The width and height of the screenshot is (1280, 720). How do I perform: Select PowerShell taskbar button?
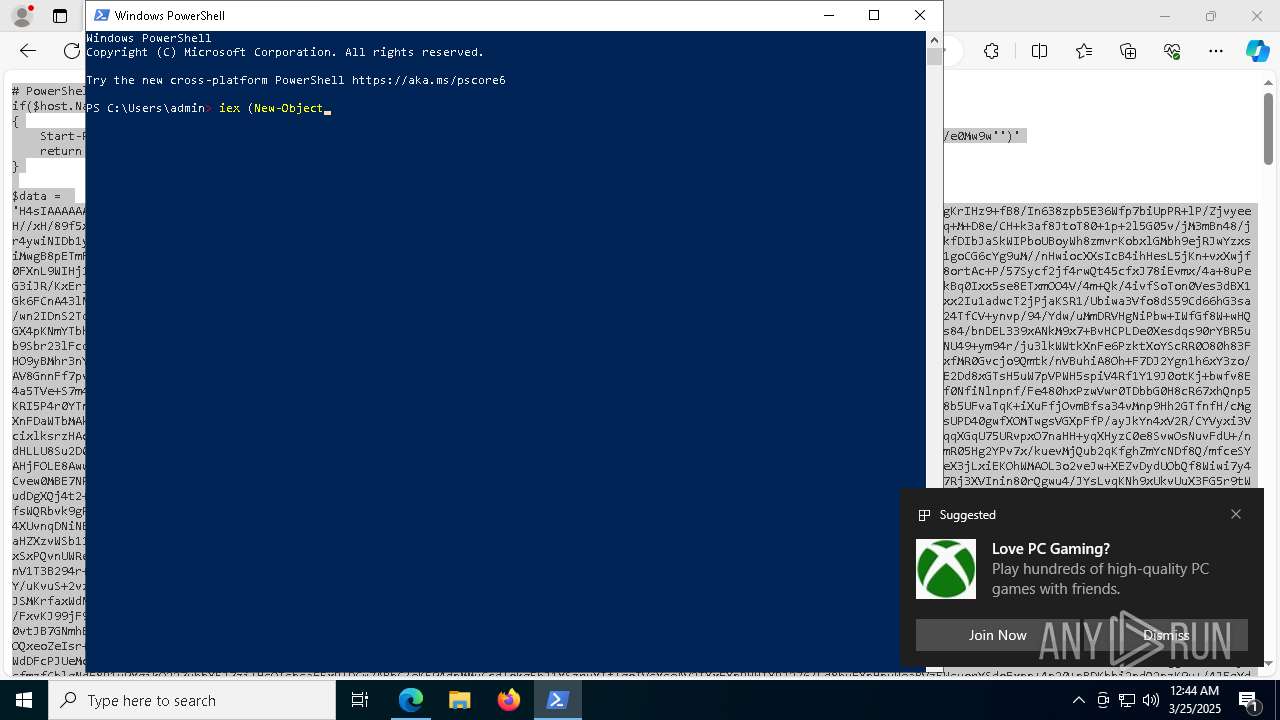pyautogui.click(x=557, y=700)
